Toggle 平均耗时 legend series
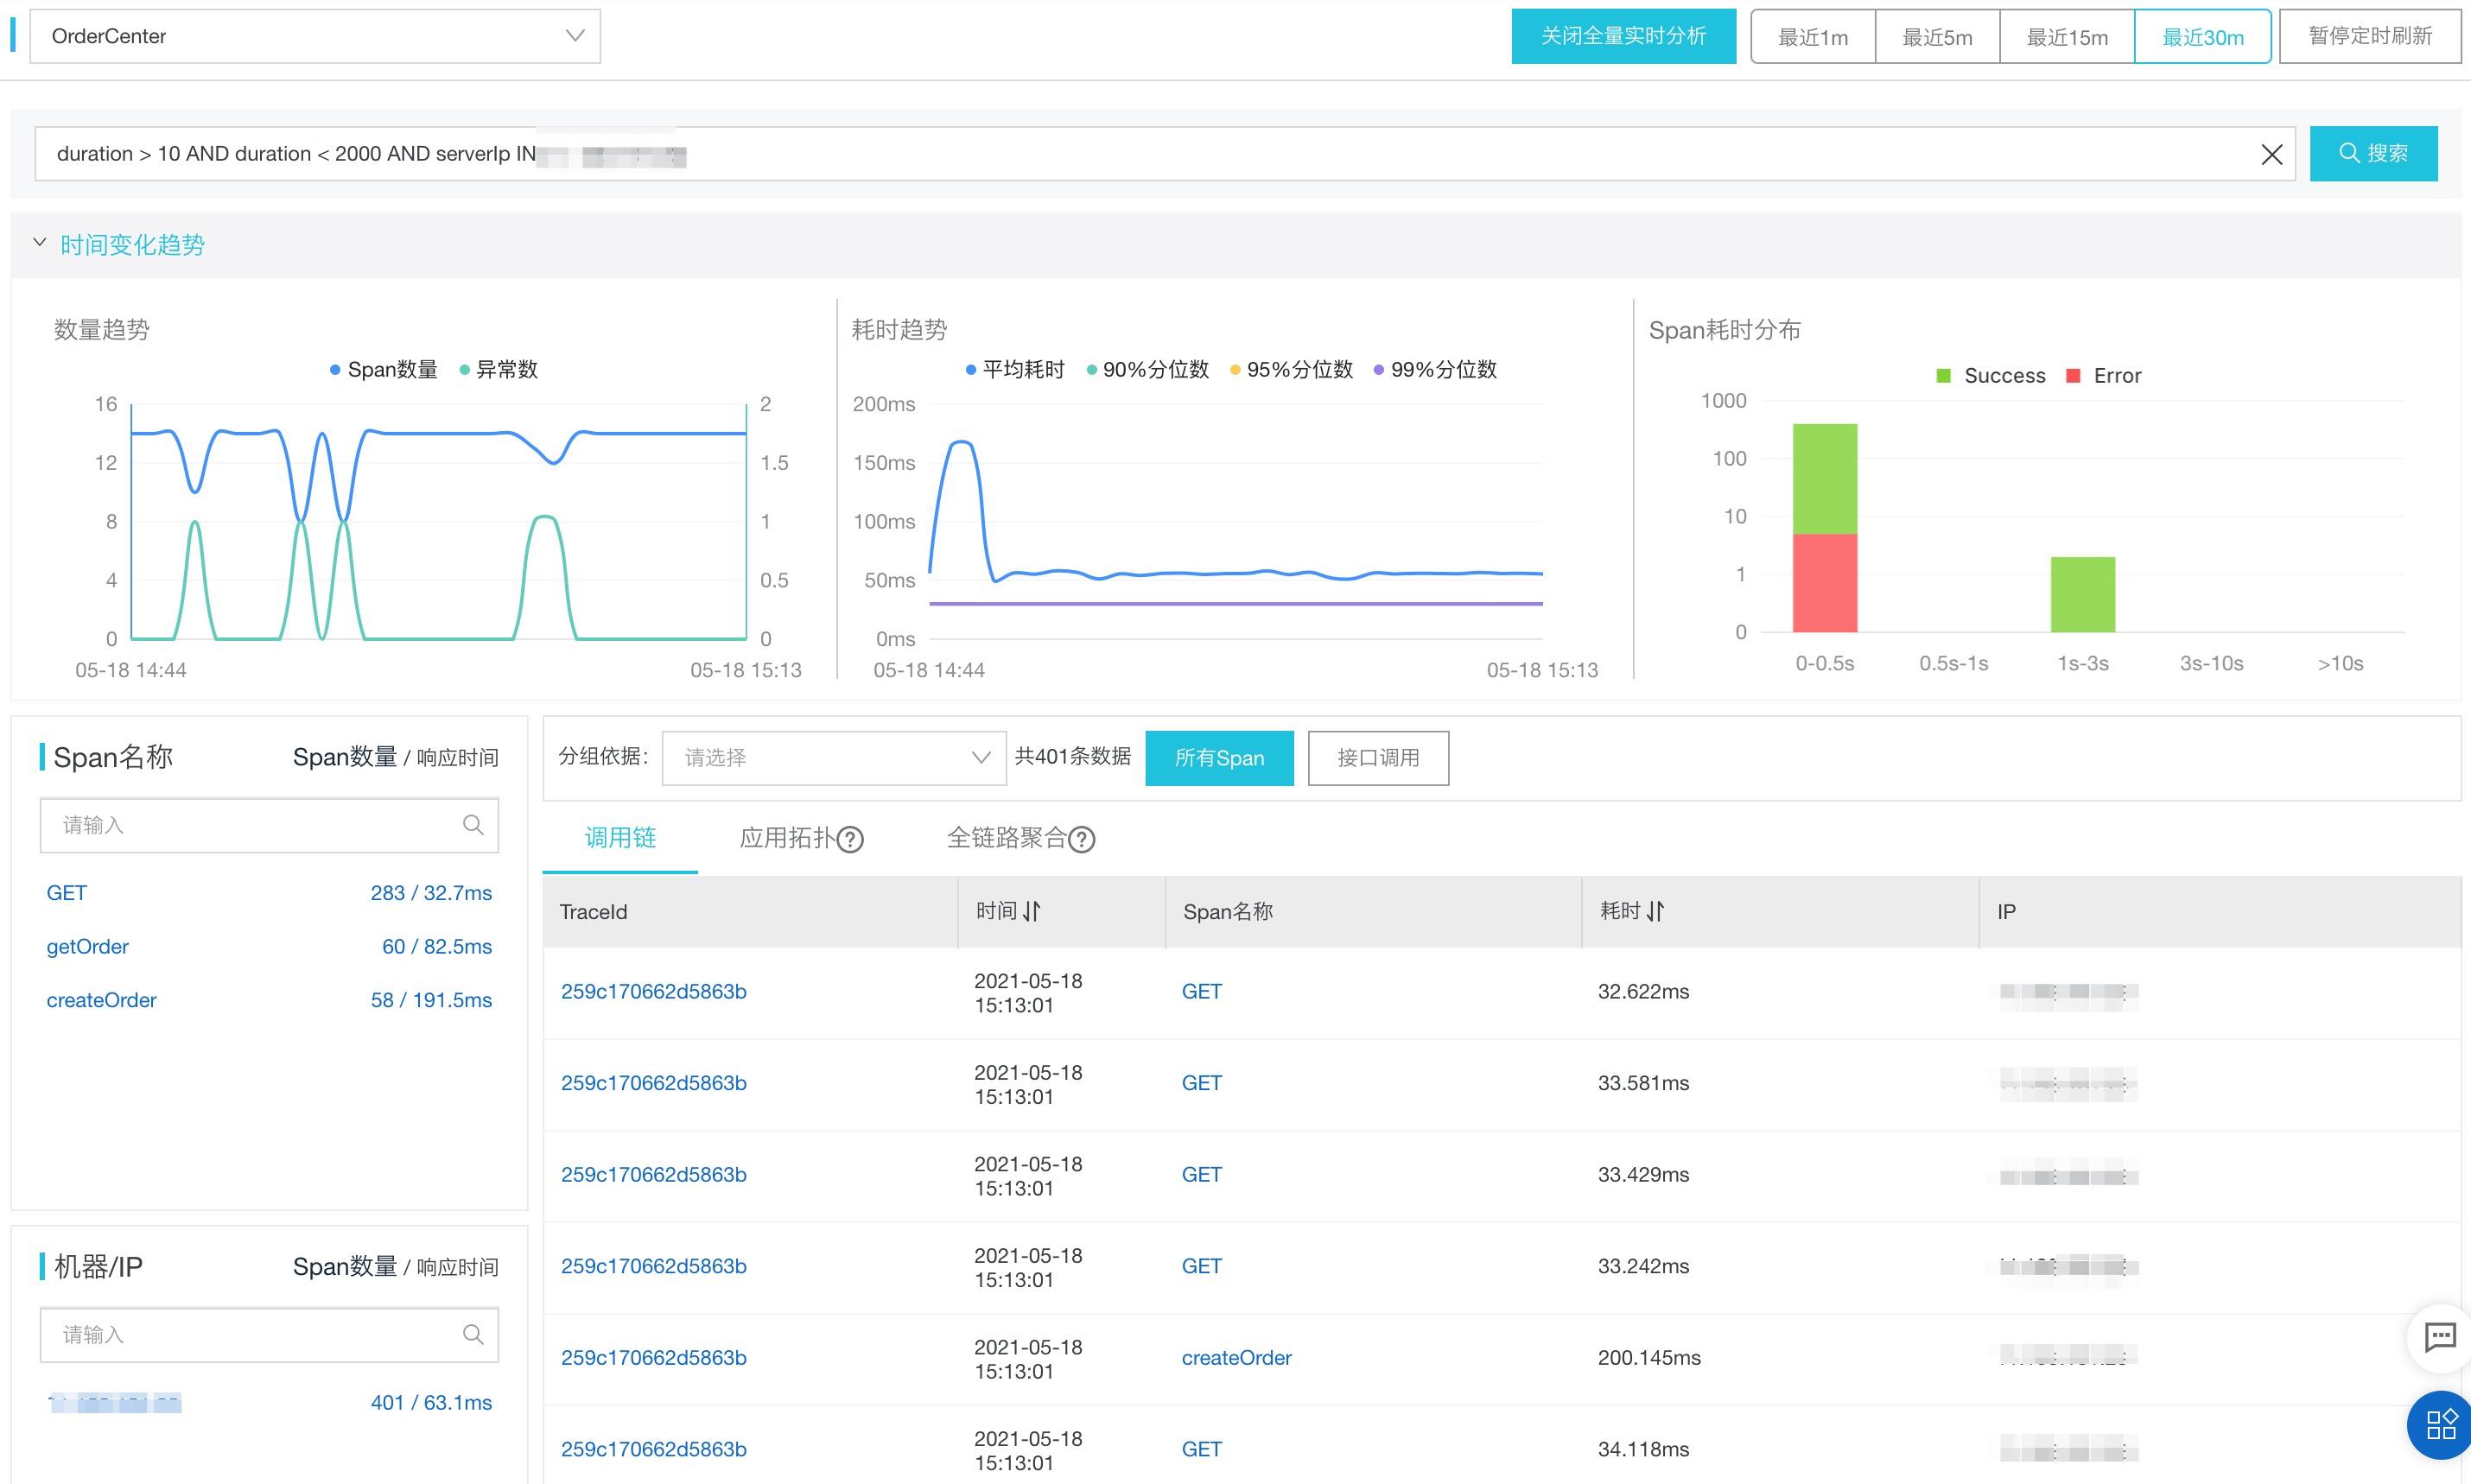 click(x=1015, y=370)
